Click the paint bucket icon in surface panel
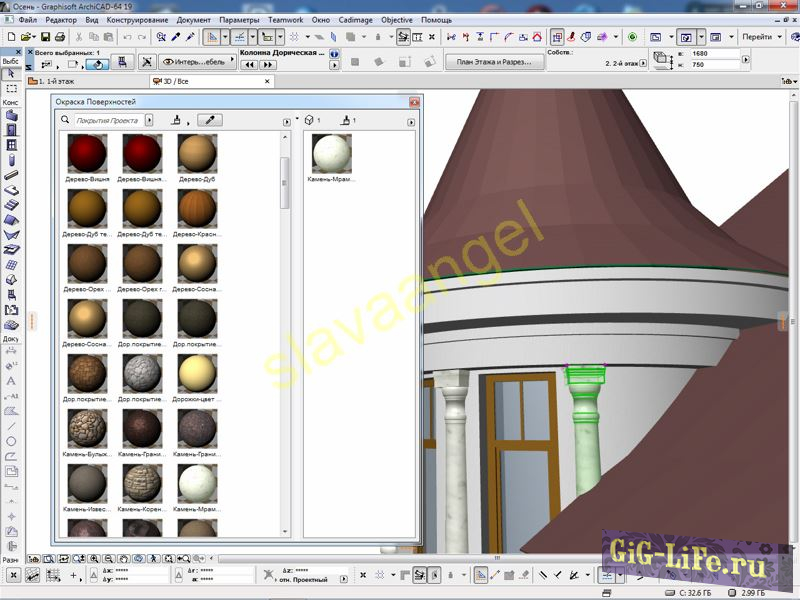The width and height of the screenshot is (800, 600). click(x=177, y=120)
